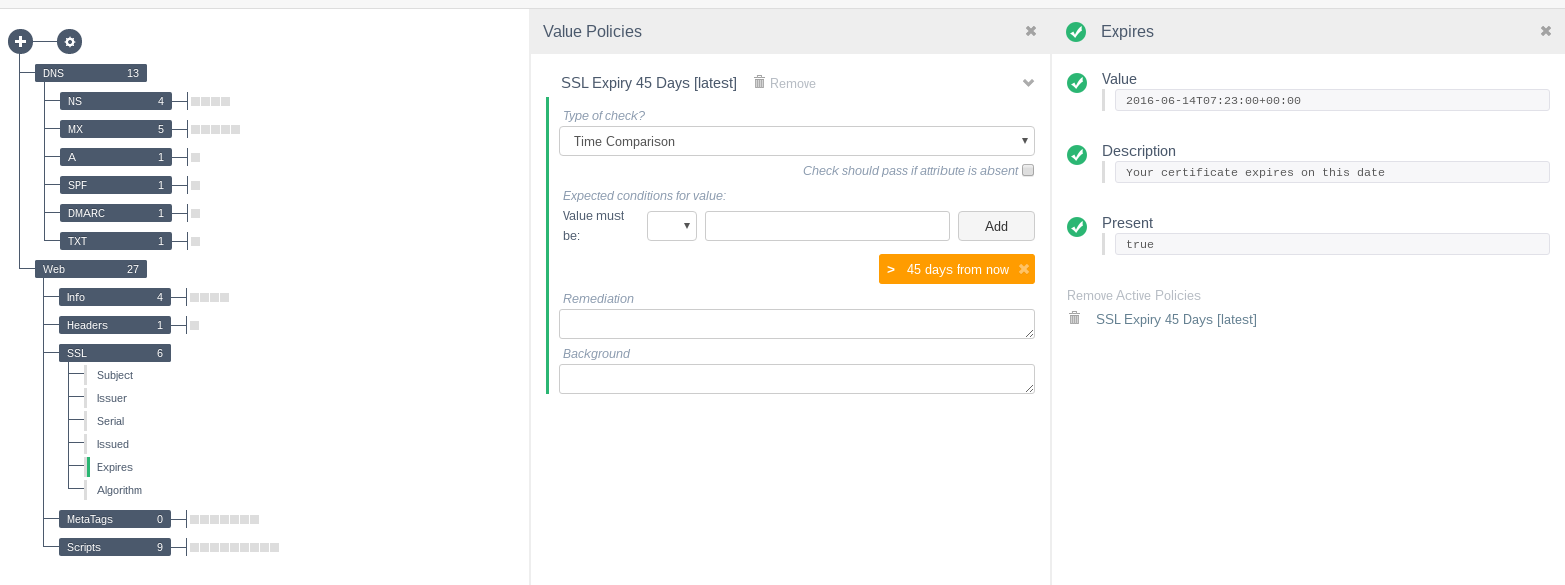The height and width of the screenshot is (585, 1565).
Task: Click the Remediation text area
Action: pyautogui.click(x=797, y=324)
